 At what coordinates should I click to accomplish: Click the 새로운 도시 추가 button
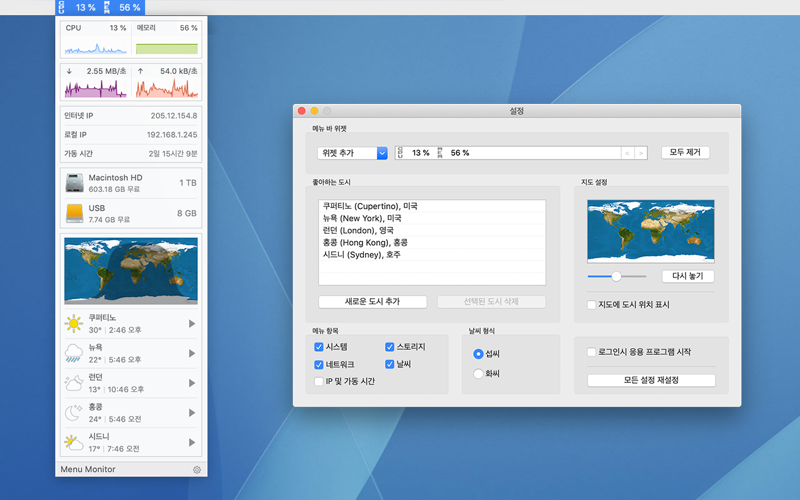coord(372,302)
